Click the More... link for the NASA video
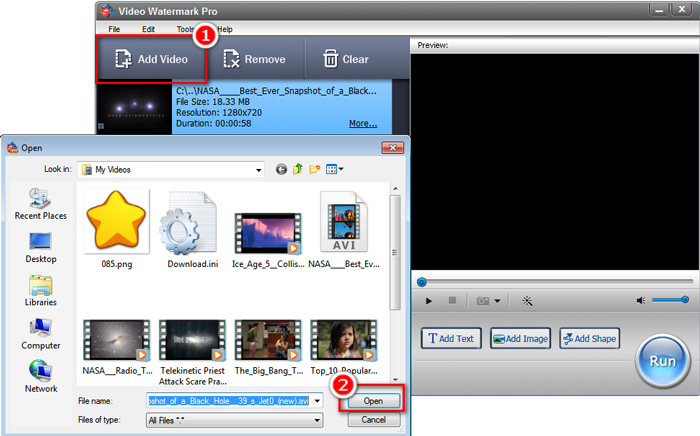Screen dimensions: 700x436 [362, 124]
